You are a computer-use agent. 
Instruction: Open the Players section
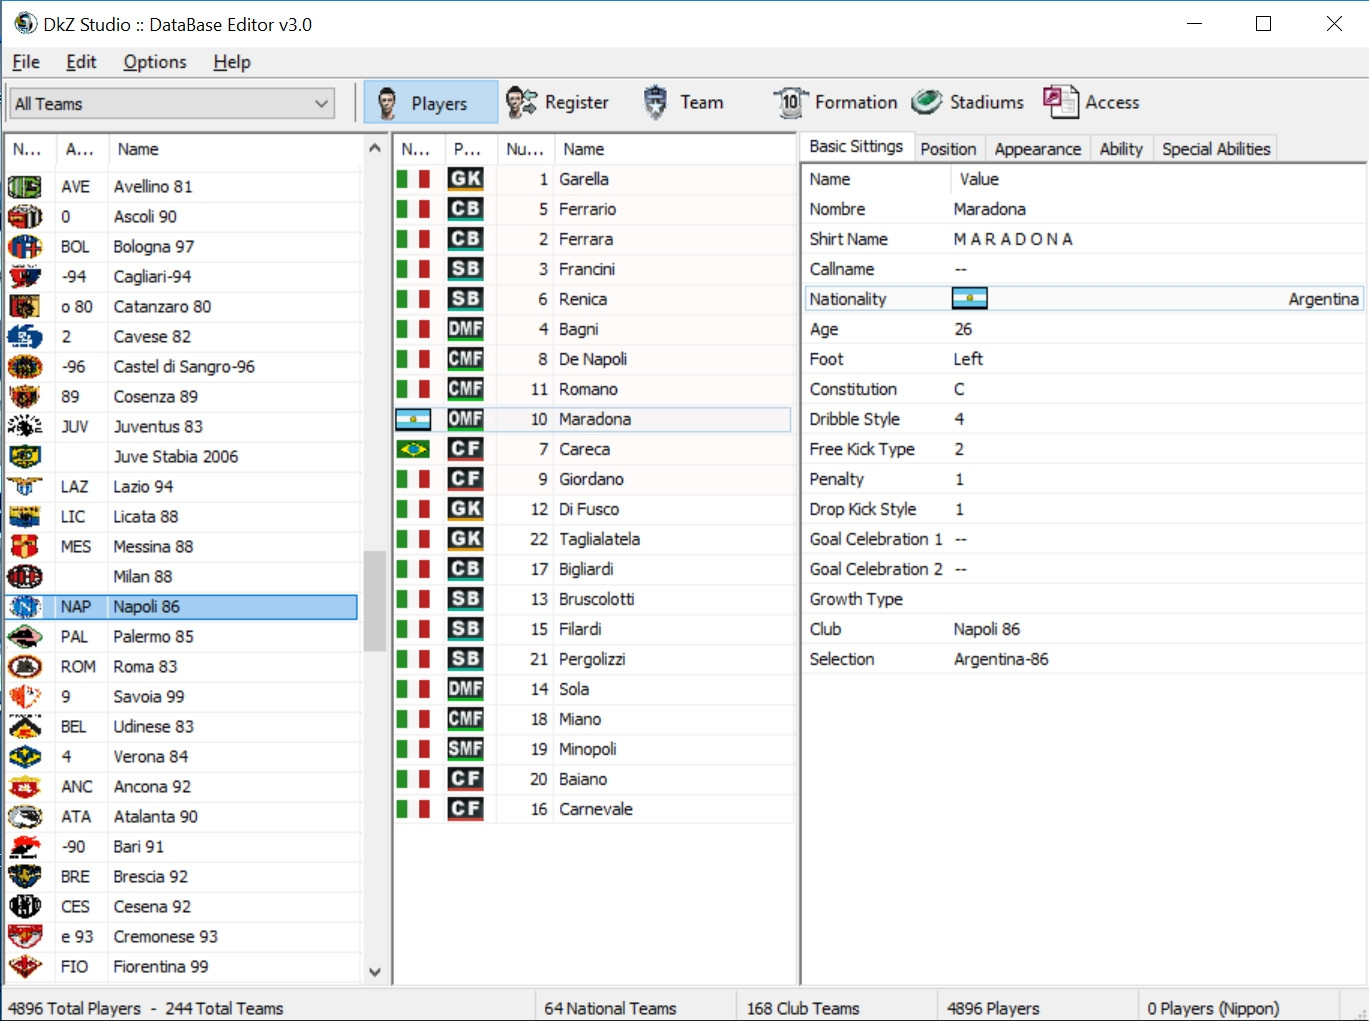point(430,103)
